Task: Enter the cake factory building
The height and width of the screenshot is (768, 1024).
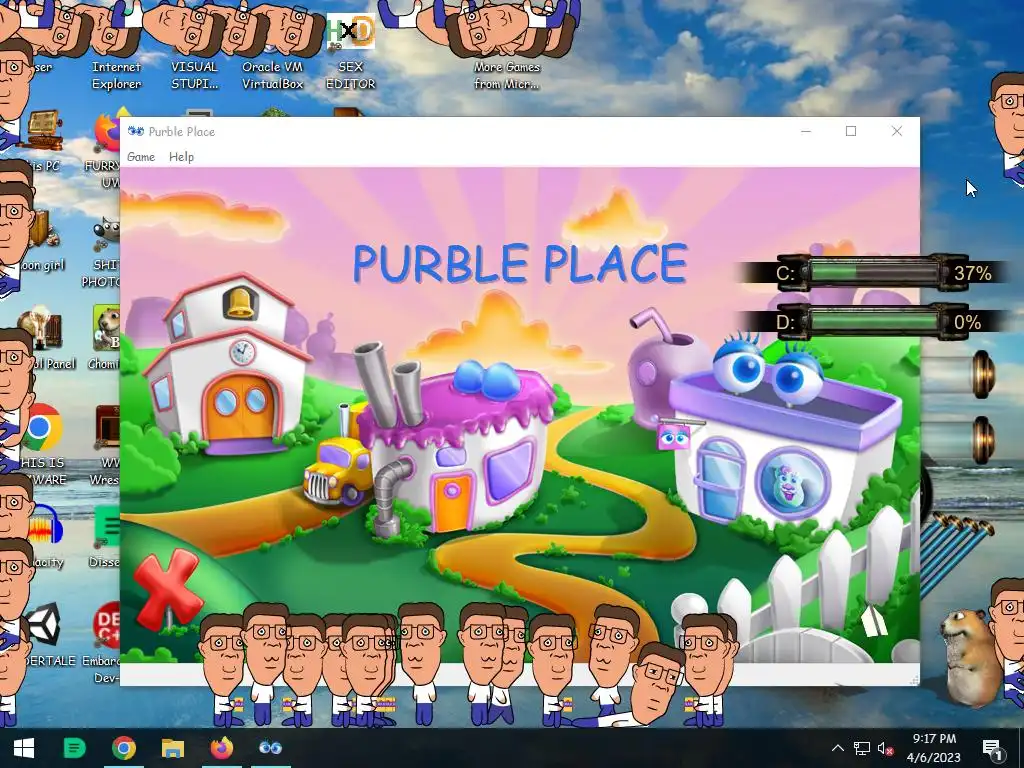Action: coord(457,451)
